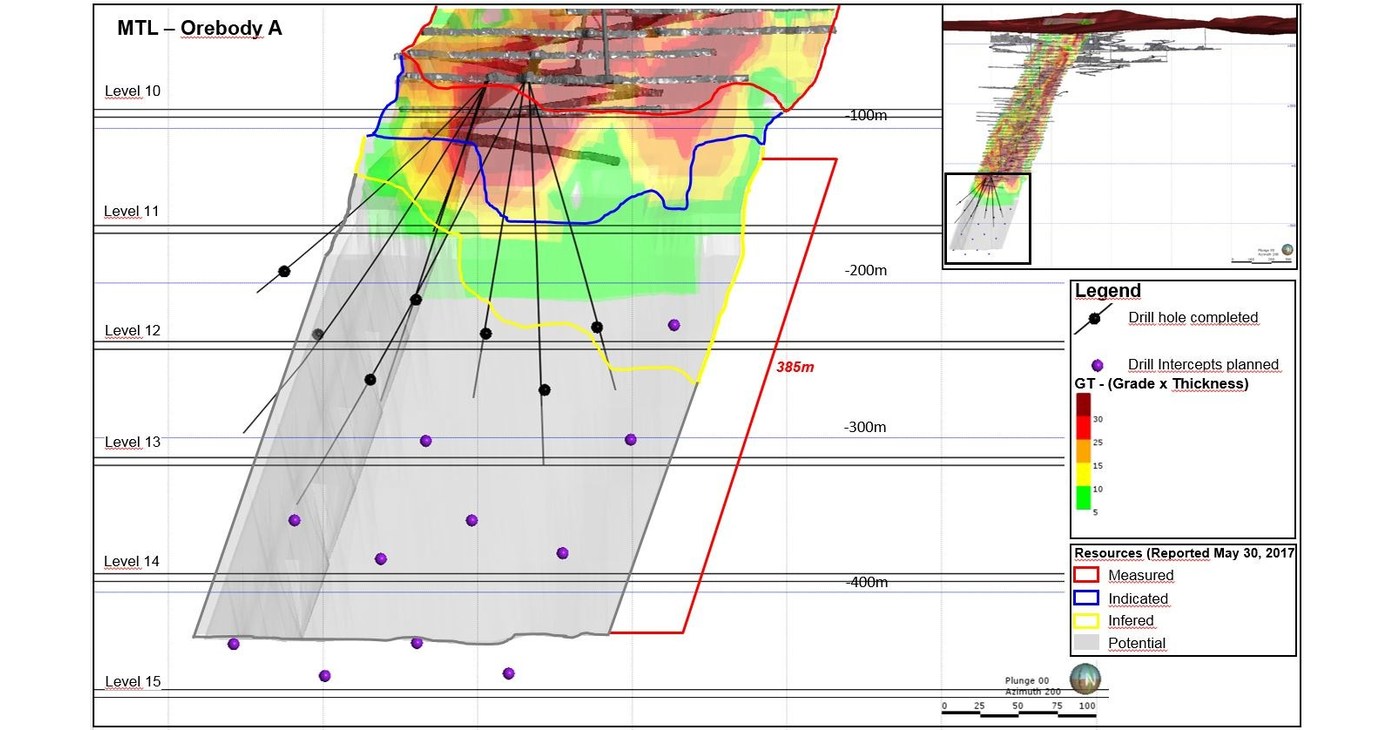The image size is (1394, 730).
Task: Select the yellow Infered resource outline box in legend
Action: click(x=1086, y=621)
